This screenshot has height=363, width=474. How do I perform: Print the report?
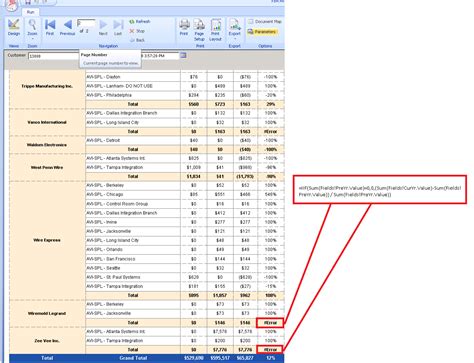click(x=184, y=27)
